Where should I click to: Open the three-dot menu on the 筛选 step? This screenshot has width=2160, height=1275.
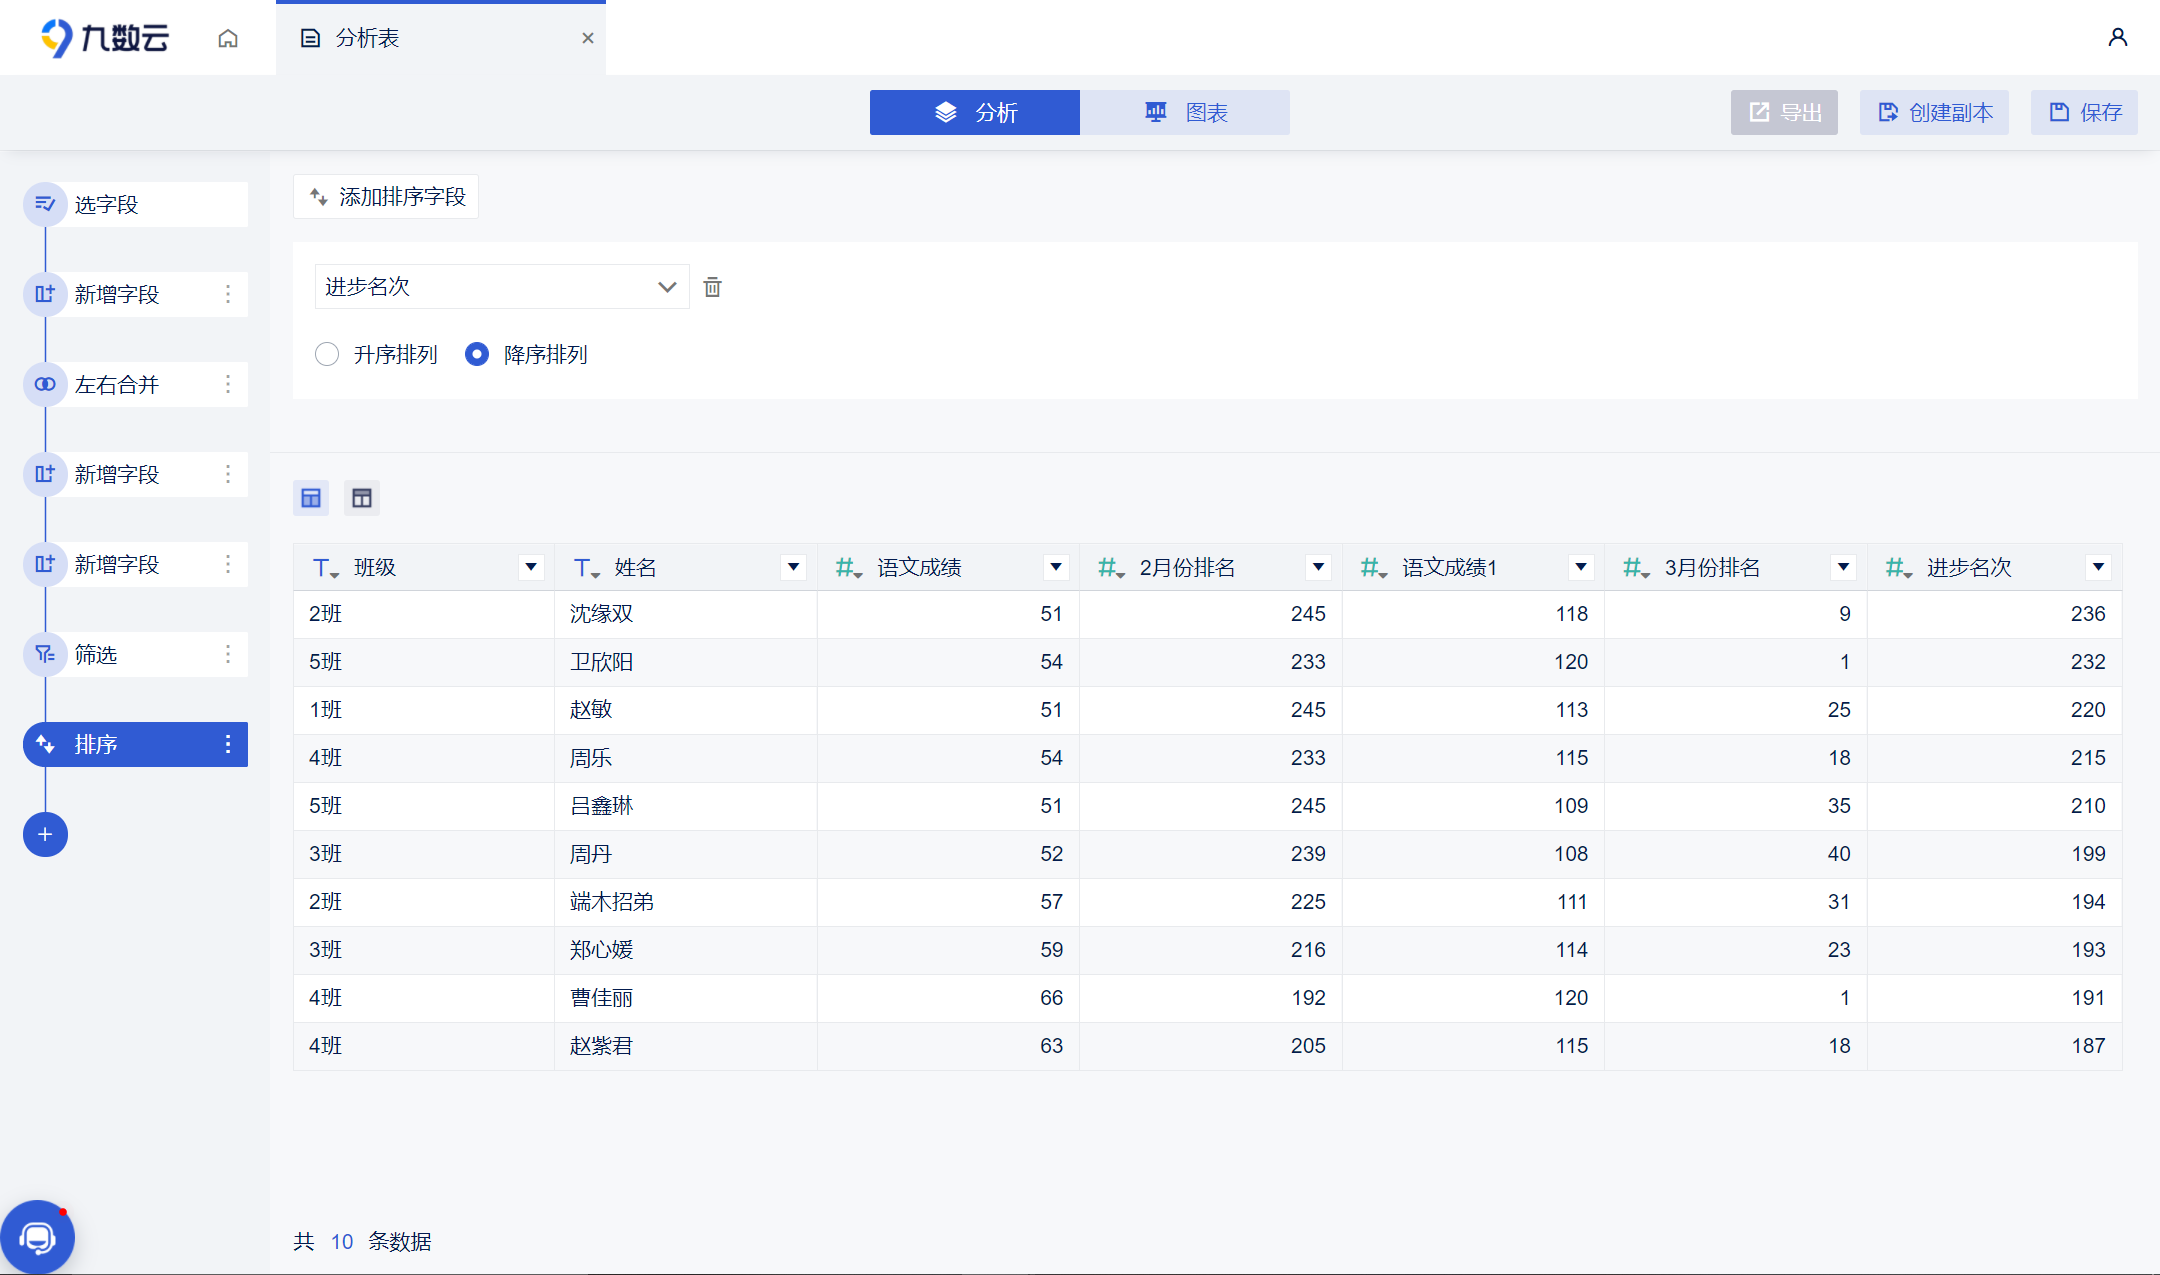(x=228, y=654)
